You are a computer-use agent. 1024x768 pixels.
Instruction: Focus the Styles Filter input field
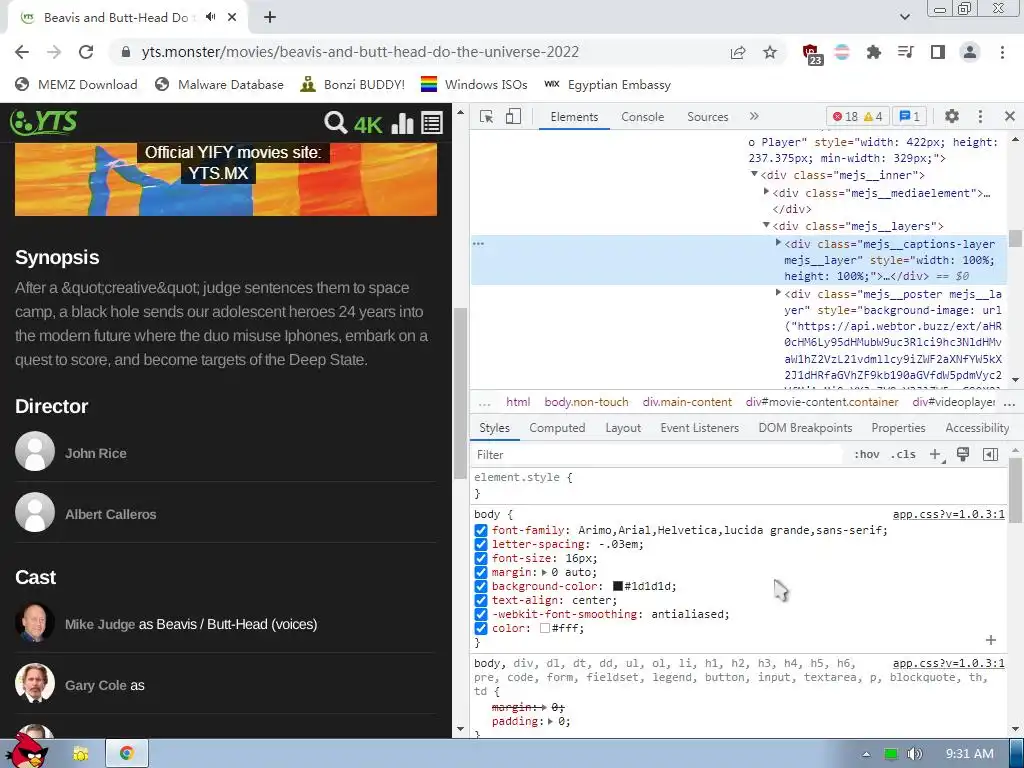click(x=658, y=455)
